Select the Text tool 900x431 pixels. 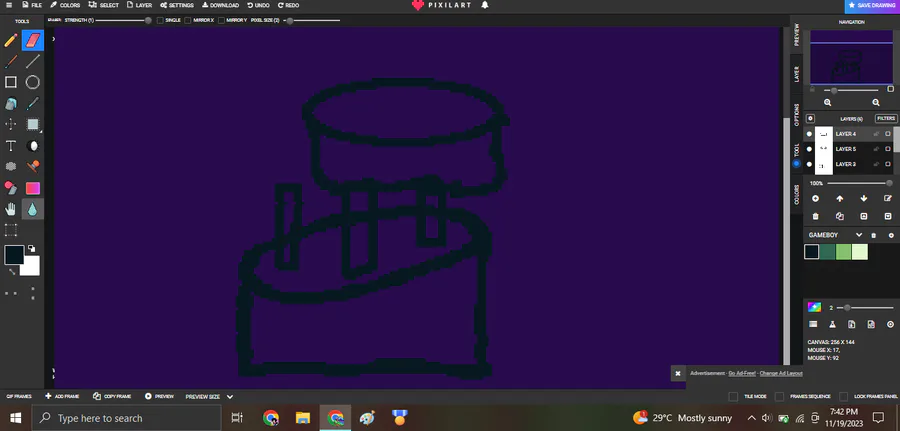click(10, 145)
